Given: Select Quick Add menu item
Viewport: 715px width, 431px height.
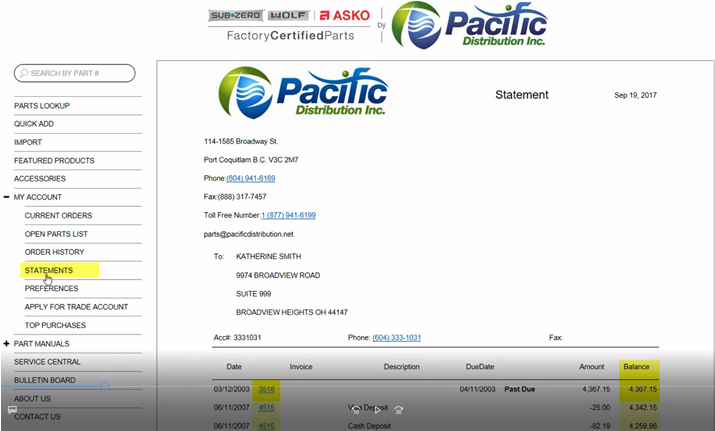Looking at the screenshot, I should pyautogui.click(x=34, y=124).
